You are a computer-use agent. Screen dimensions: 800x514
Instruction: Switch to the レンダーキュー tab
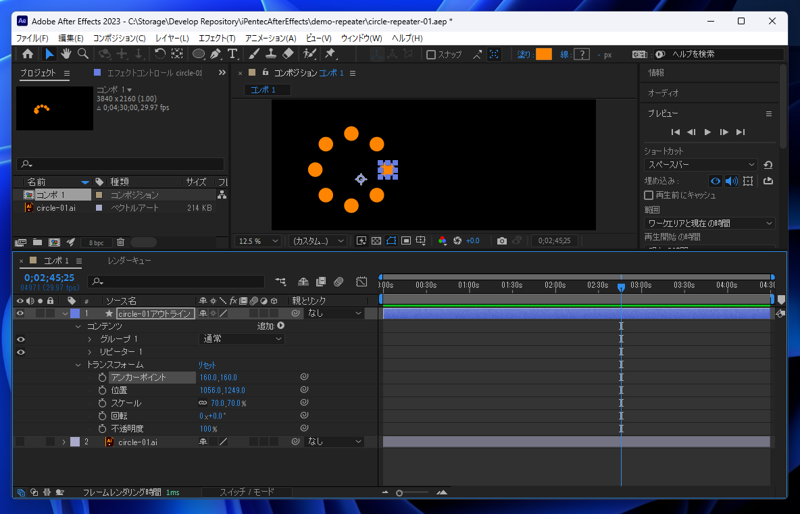click(129, 261)
